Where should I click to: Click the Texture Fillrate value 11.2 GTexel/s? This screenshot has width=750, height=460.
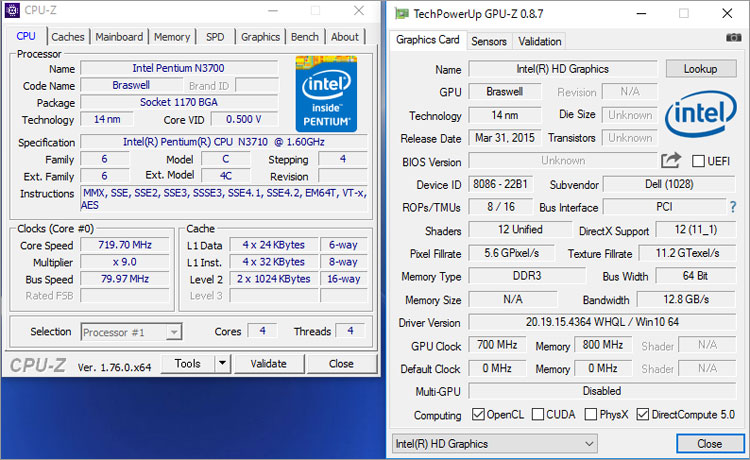687,253
